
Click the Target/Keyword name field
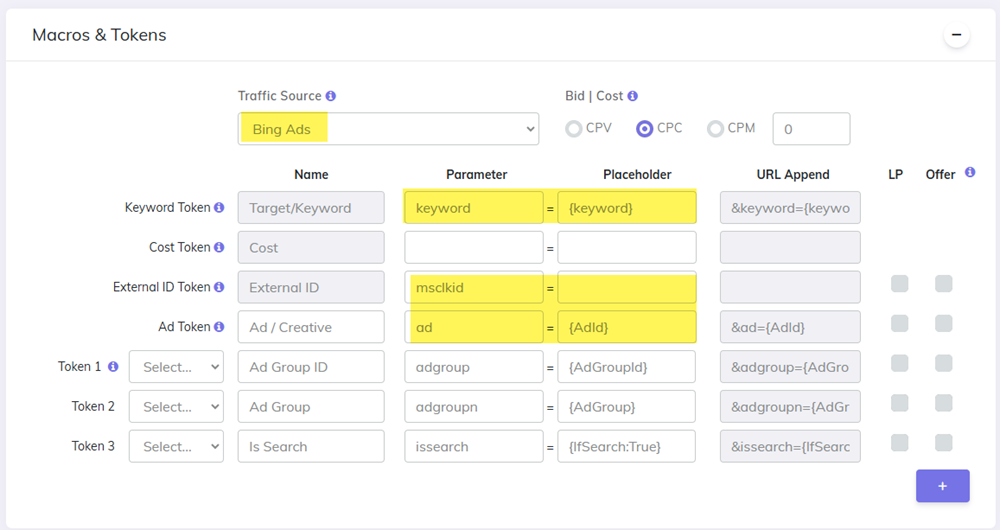tap(311, 208)
